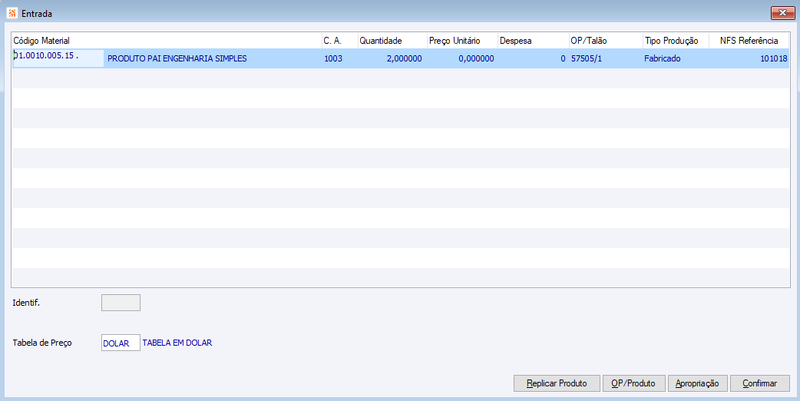This screenshot has width=800, height=401.
Task: Confirm entry with the Confirmar button
Action: [x=760, y=383]
